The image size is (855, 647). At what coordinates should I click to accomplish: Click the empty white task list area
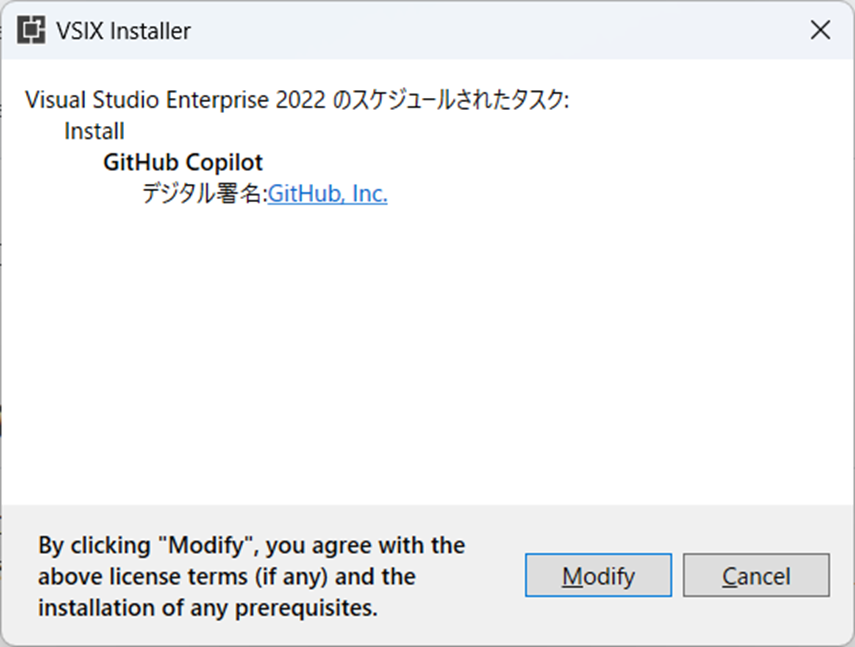428,354
